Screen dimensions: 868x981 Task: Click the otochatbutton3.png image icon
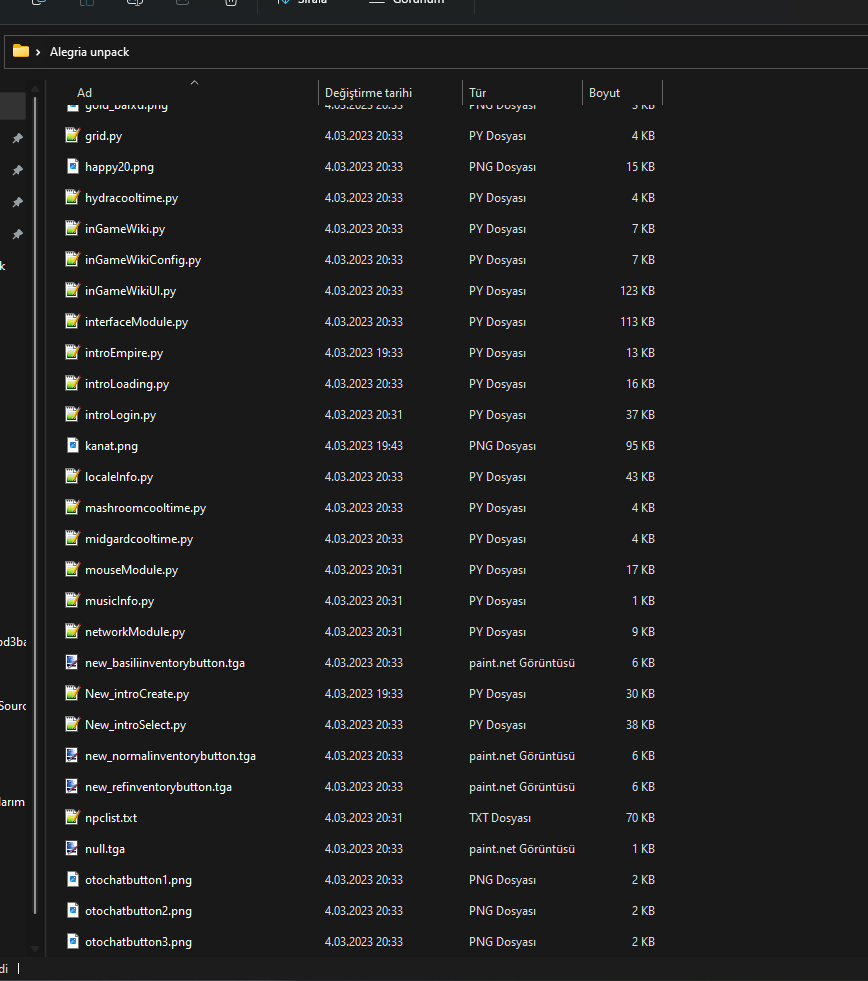(x=73, y=941)
